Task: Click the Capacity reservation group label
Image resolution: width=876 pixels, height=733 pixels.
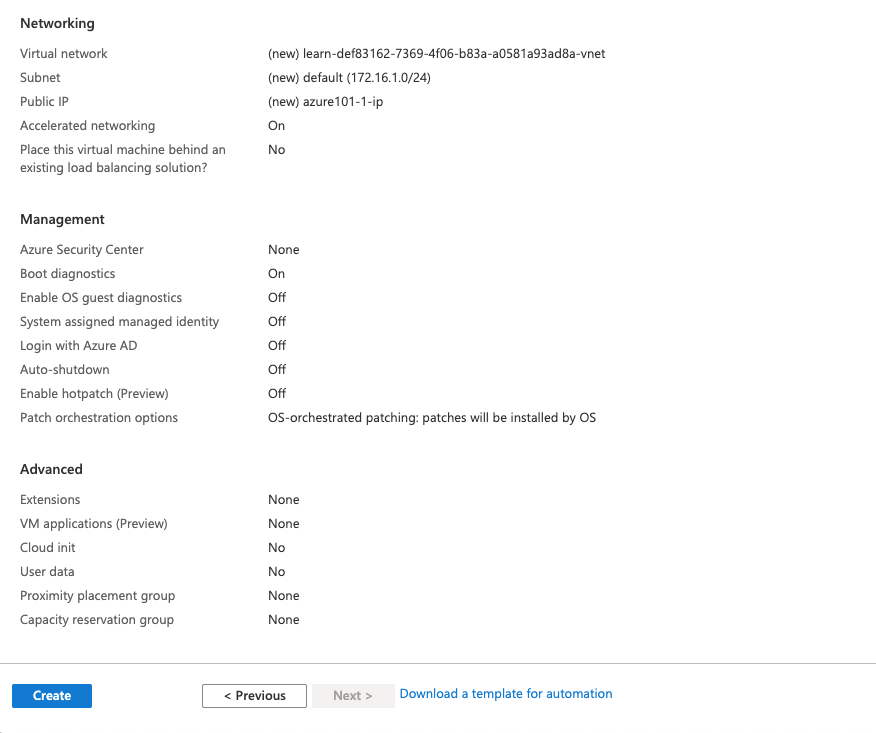Action: pos(97,620)
